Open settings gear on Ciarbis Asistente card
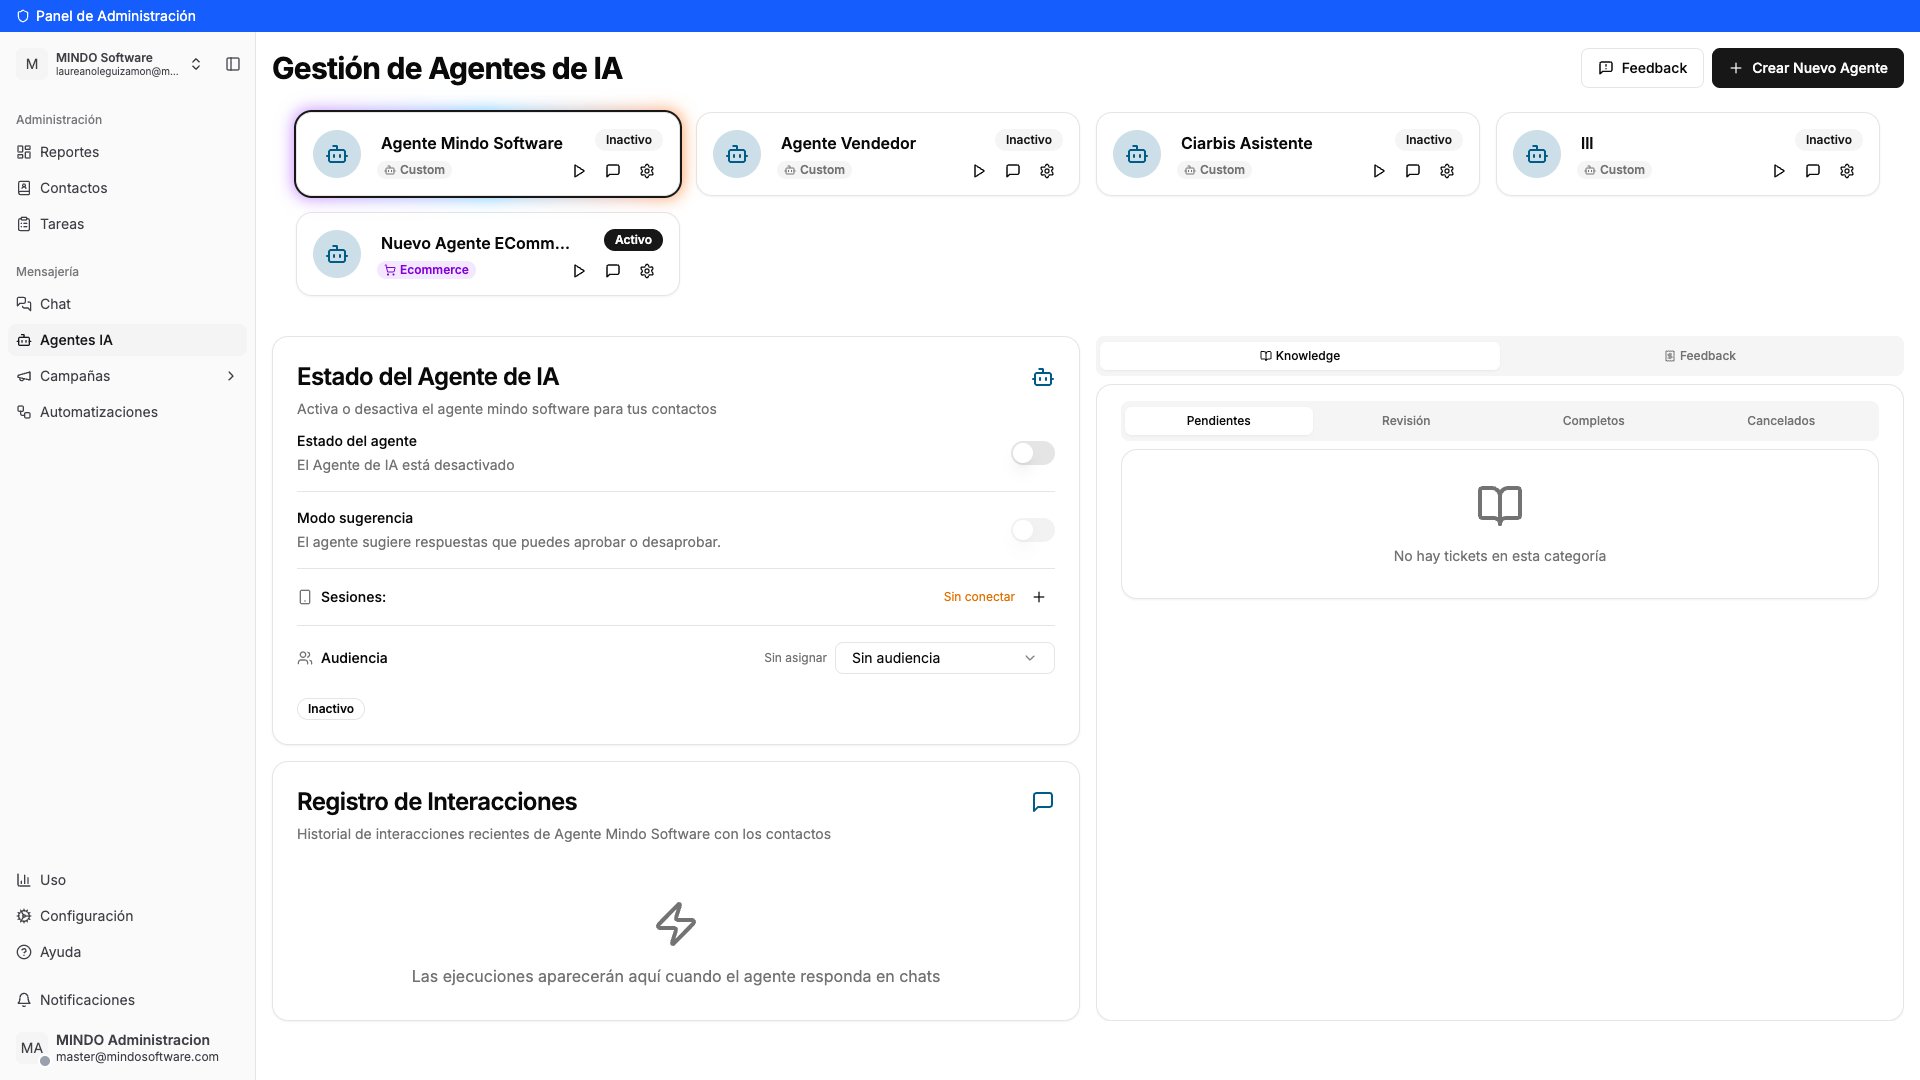 point(1447,171)
